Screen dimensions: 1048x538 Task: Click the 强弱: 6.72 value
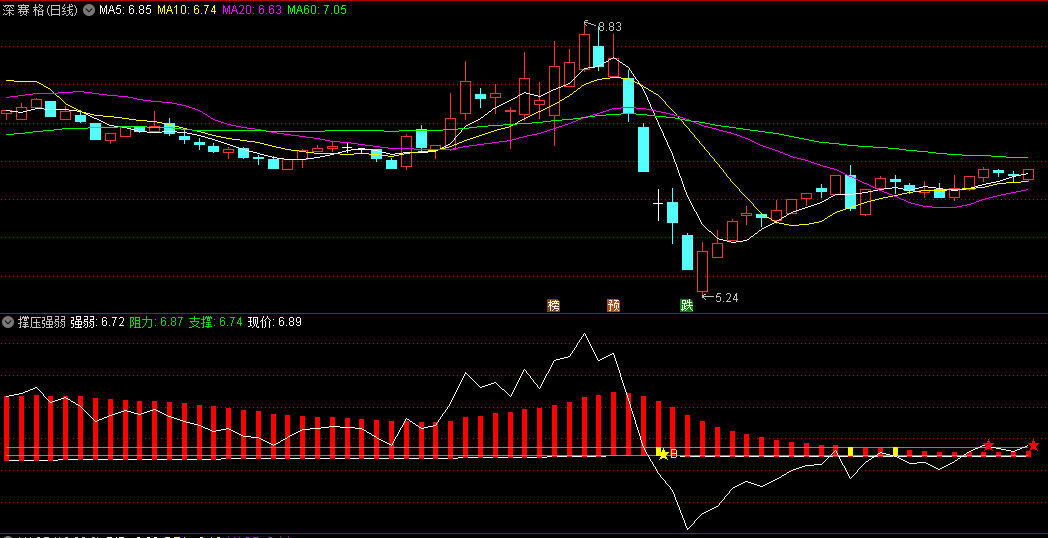click(98, 322)
